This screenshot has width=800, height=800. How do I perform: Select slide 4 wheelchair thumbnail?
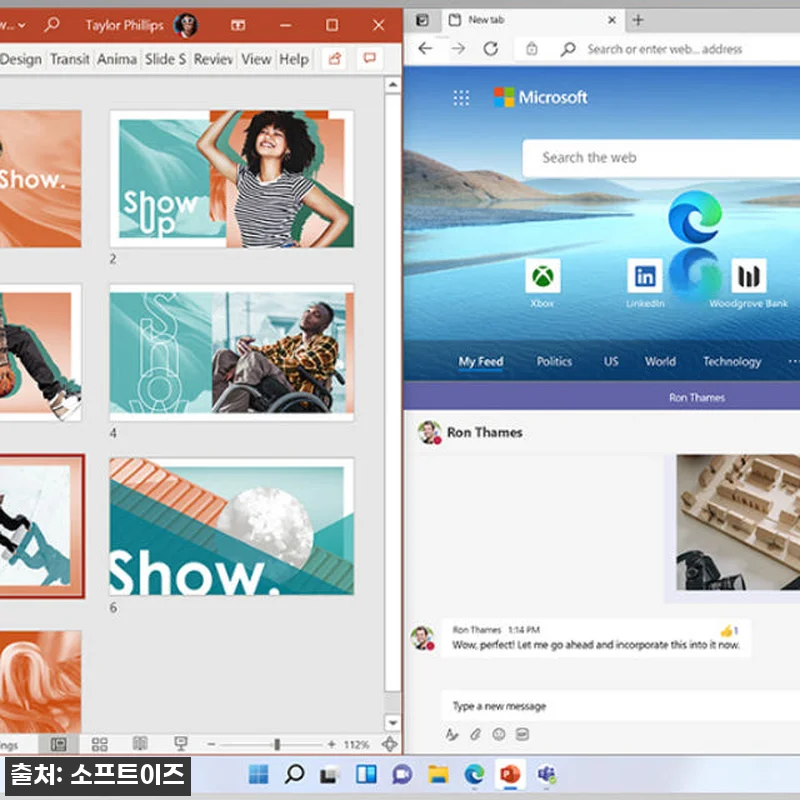coord(232,353)
